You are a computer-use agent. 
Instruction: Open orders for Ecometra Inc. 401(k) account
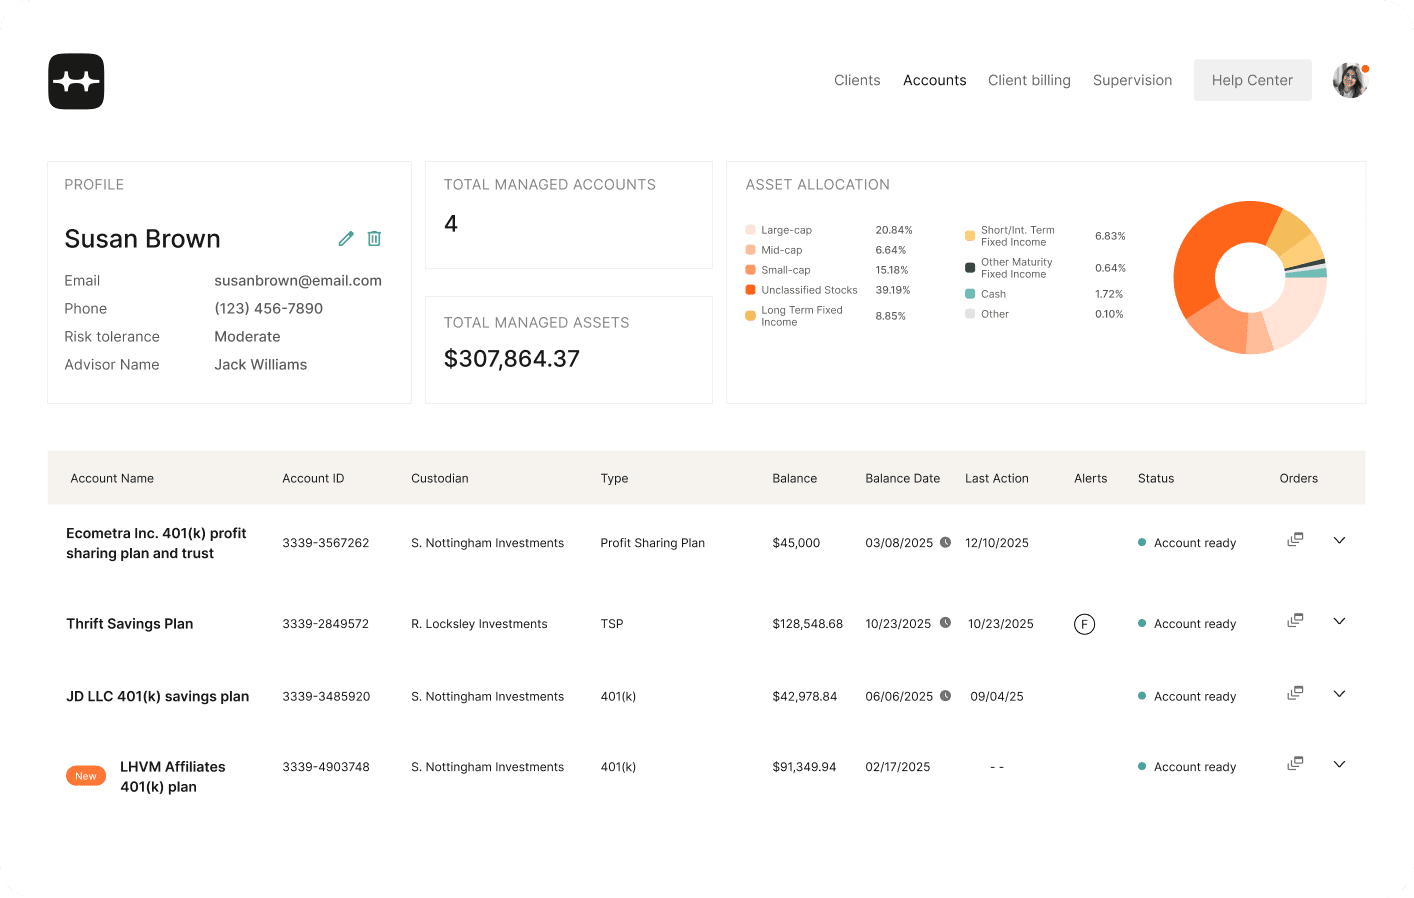(1295, 540)
